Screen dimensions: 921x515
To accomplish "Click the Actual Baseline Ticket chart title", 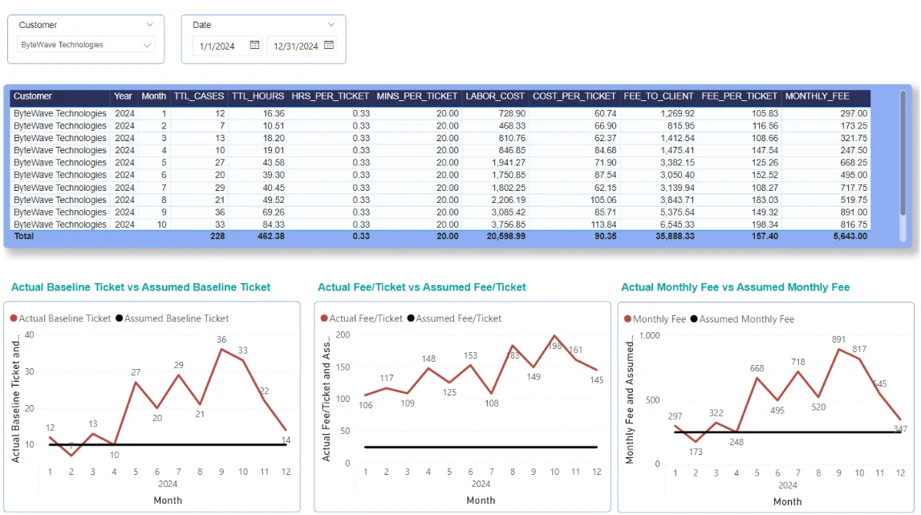I will point(140,287).
